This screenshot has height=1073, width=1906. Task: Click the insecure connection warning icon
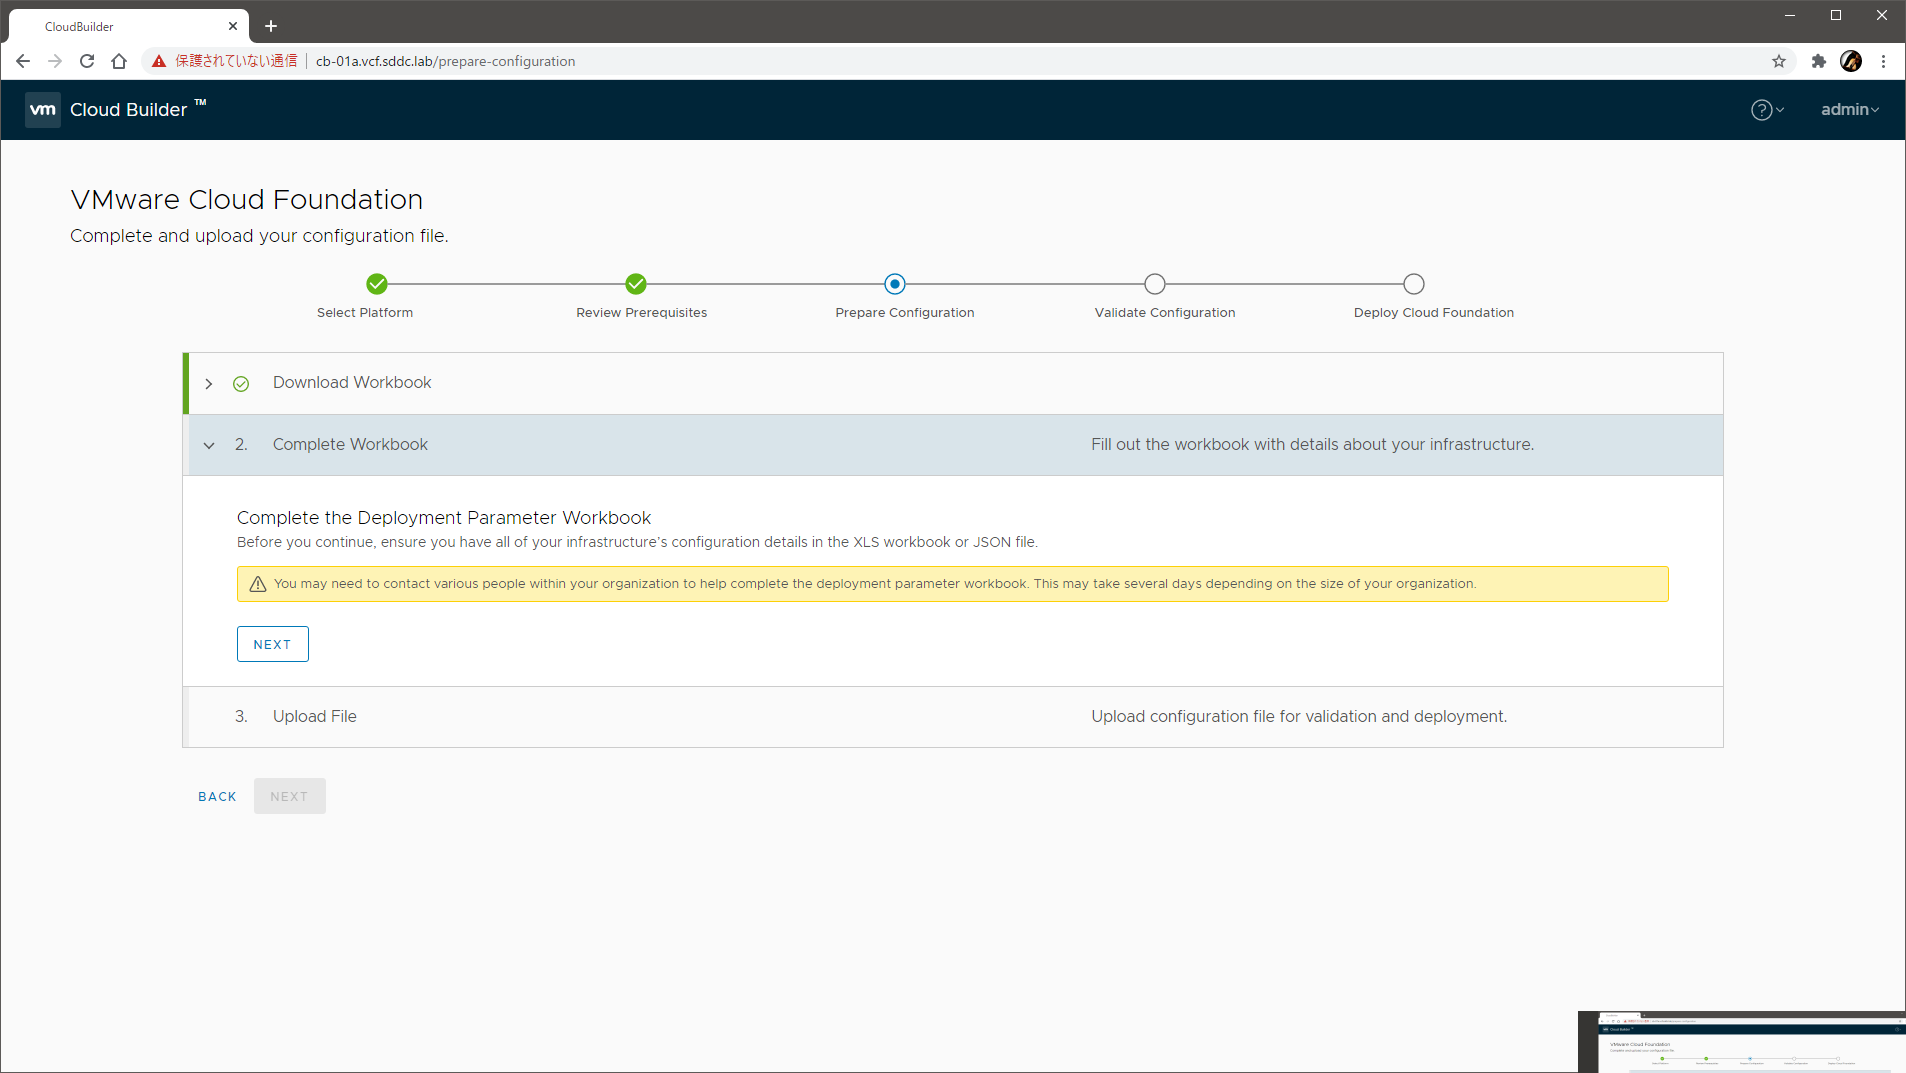click(x=159, y=61)
